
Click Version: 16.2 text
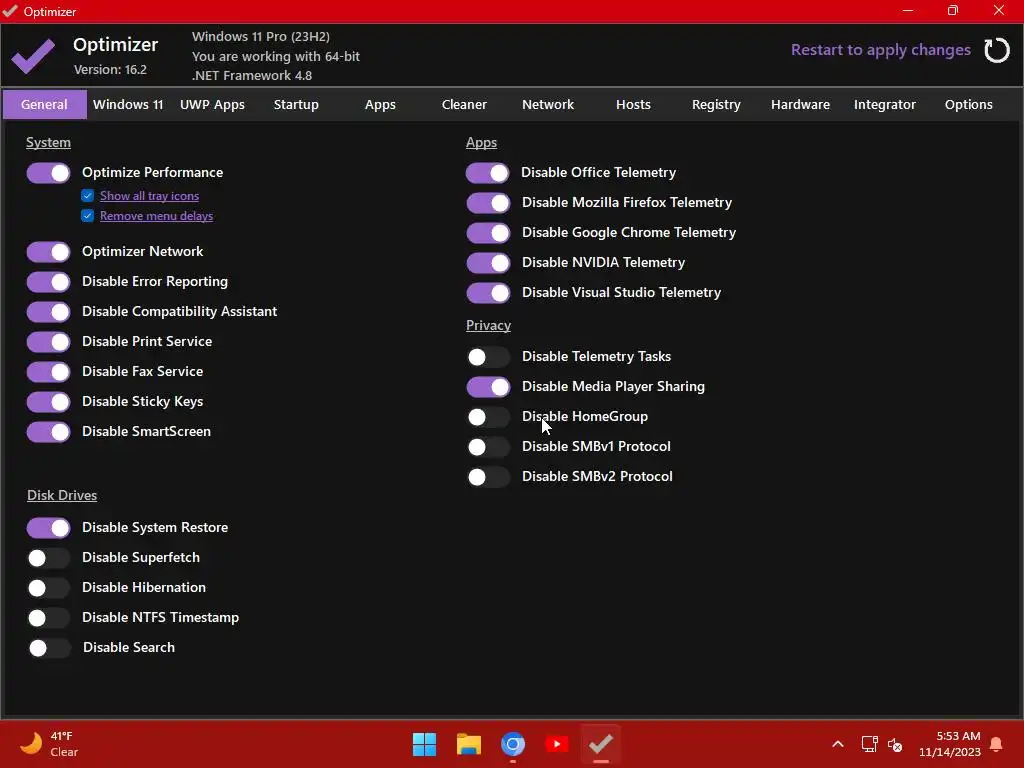click(x=110, y=70)
